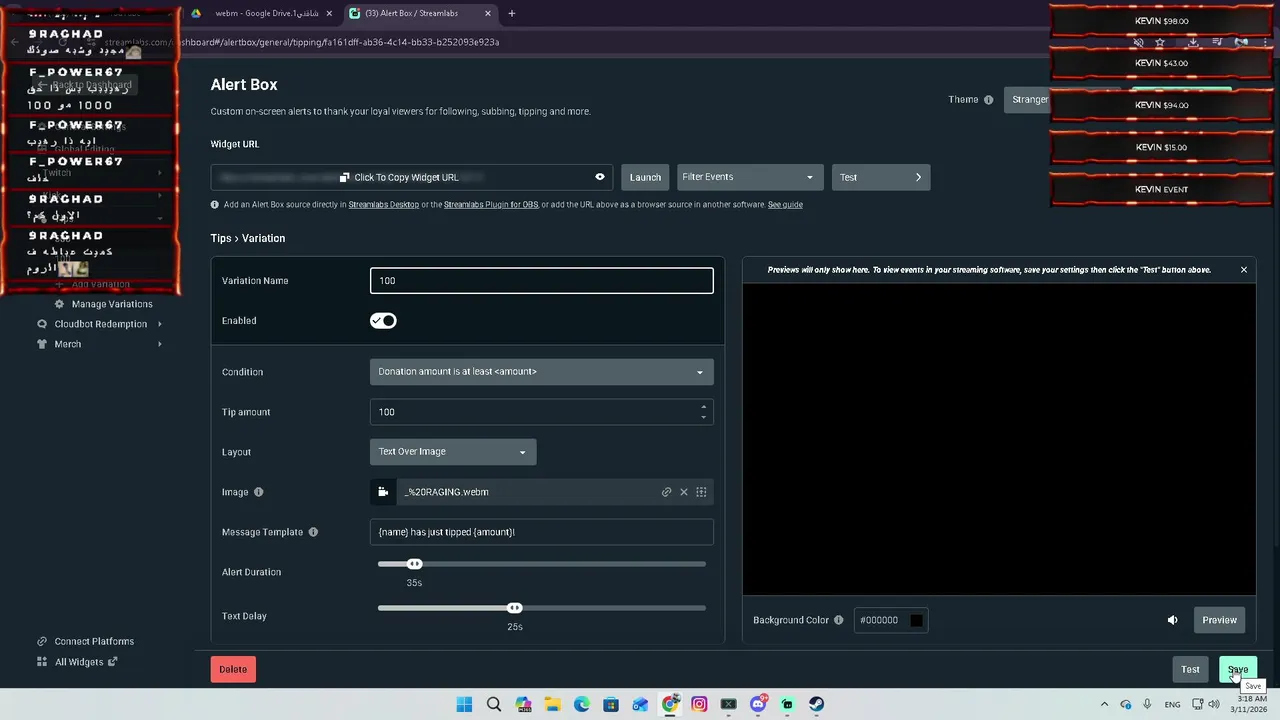Viewport: 1280px width, 720px height.
Task: Open the Condition dropdown
Action: coord(541,372)
